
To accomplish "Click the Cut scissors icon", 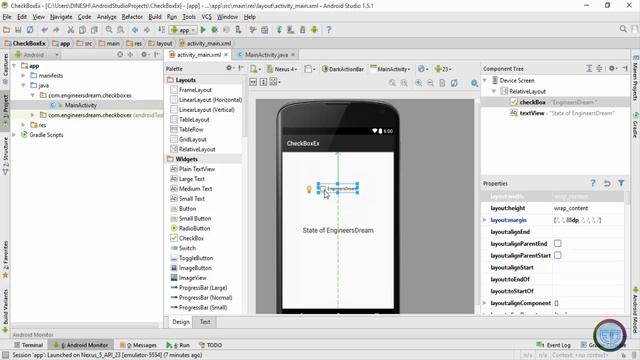I will point(71,30).
